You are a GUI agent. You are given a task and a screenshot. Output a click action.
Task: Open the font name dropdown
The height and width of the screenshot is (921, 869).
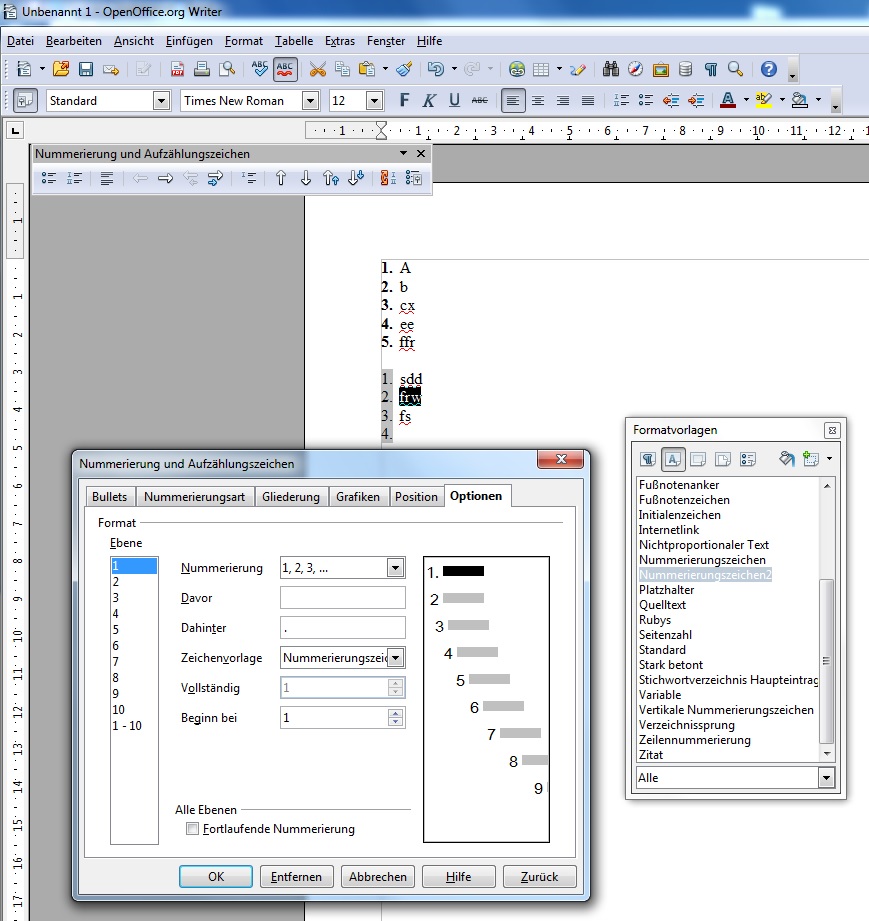tap(310, 100)
